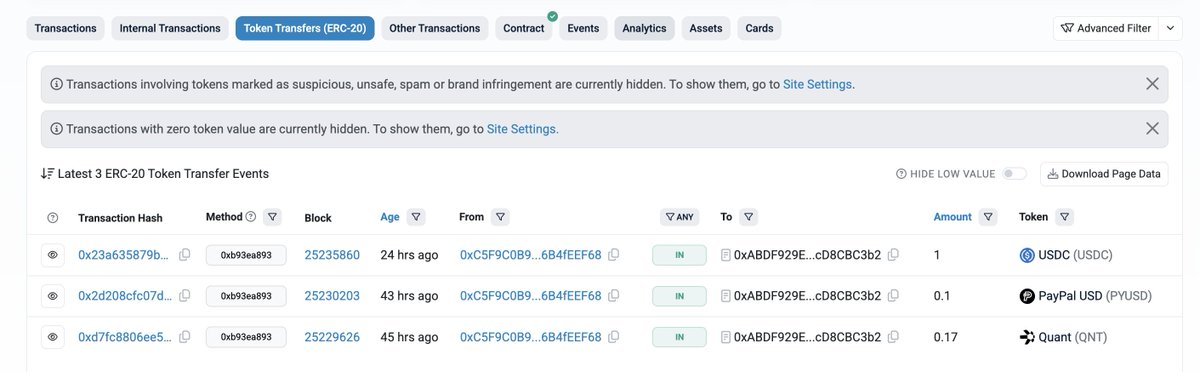Open the Token column filter
The height and width of the screenshot is (372, 1200).
click(1064, 216)
